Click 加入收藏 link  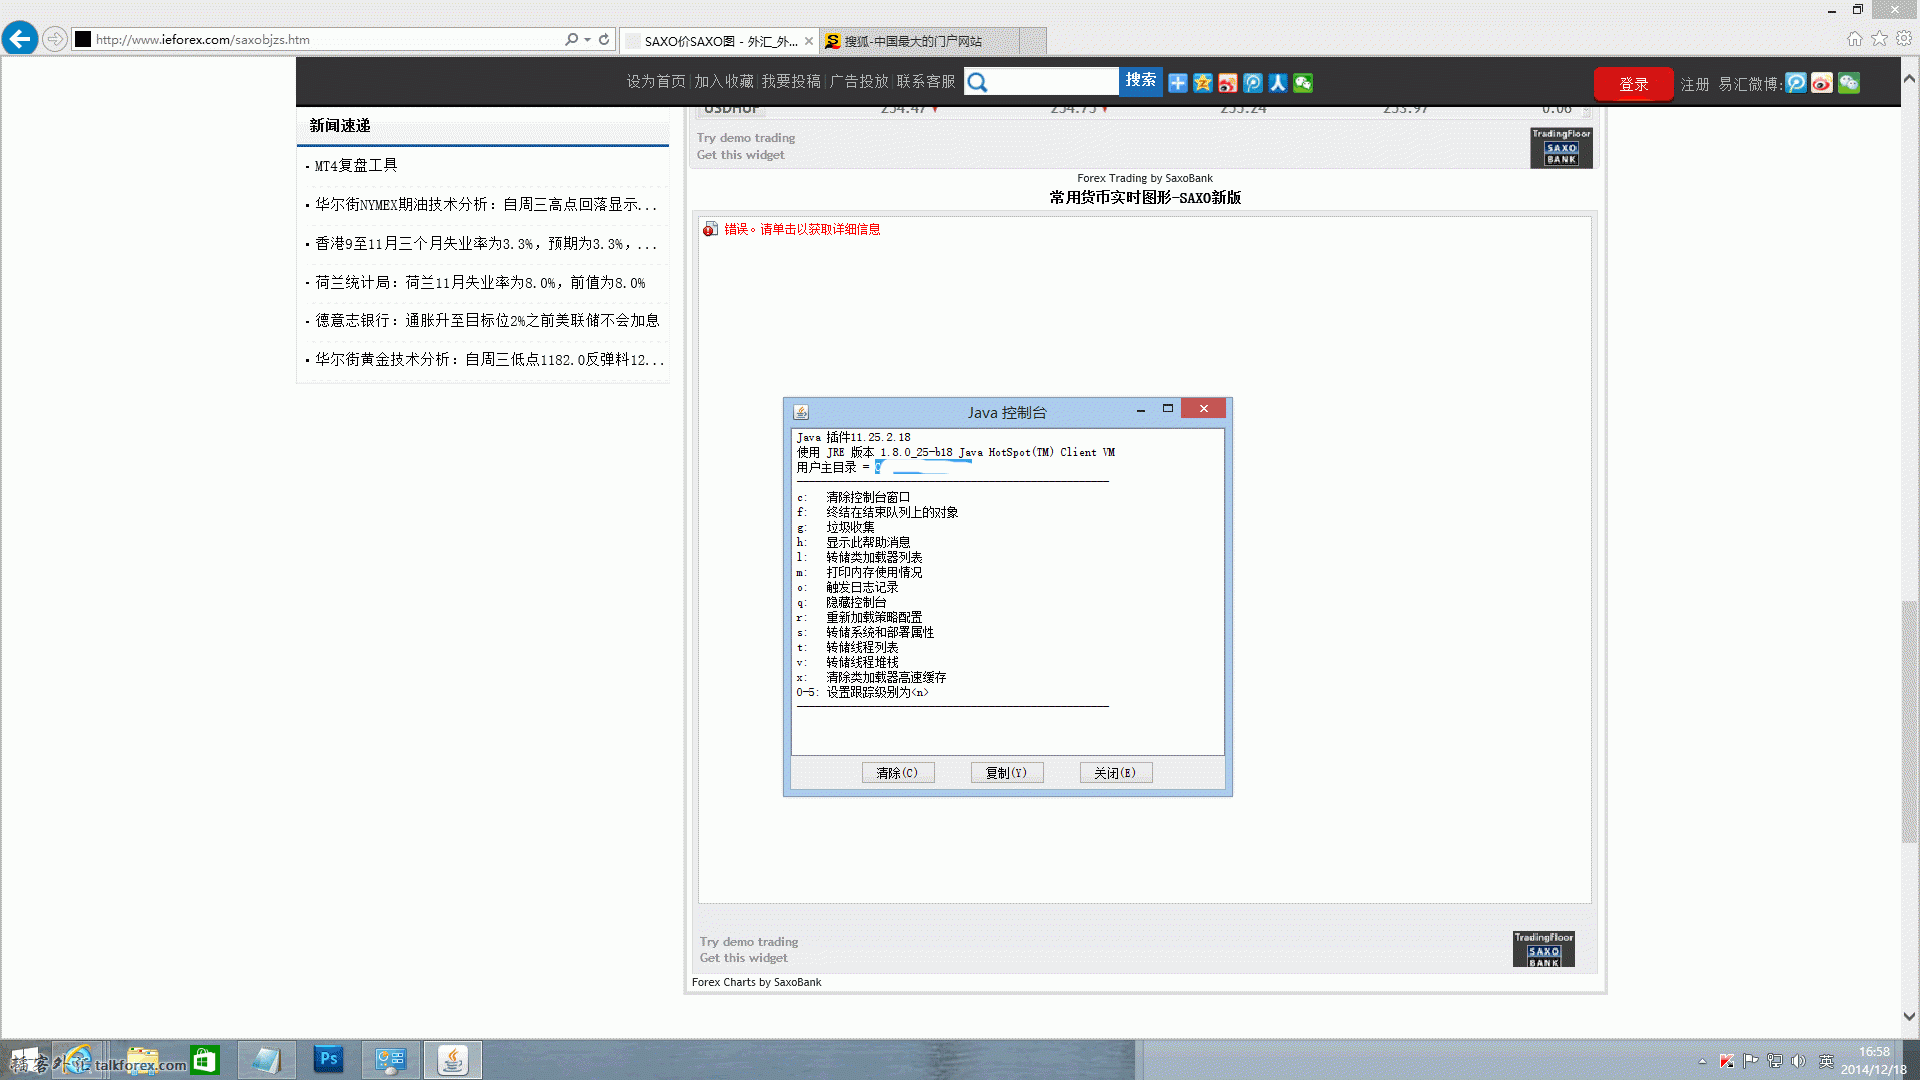724,82
